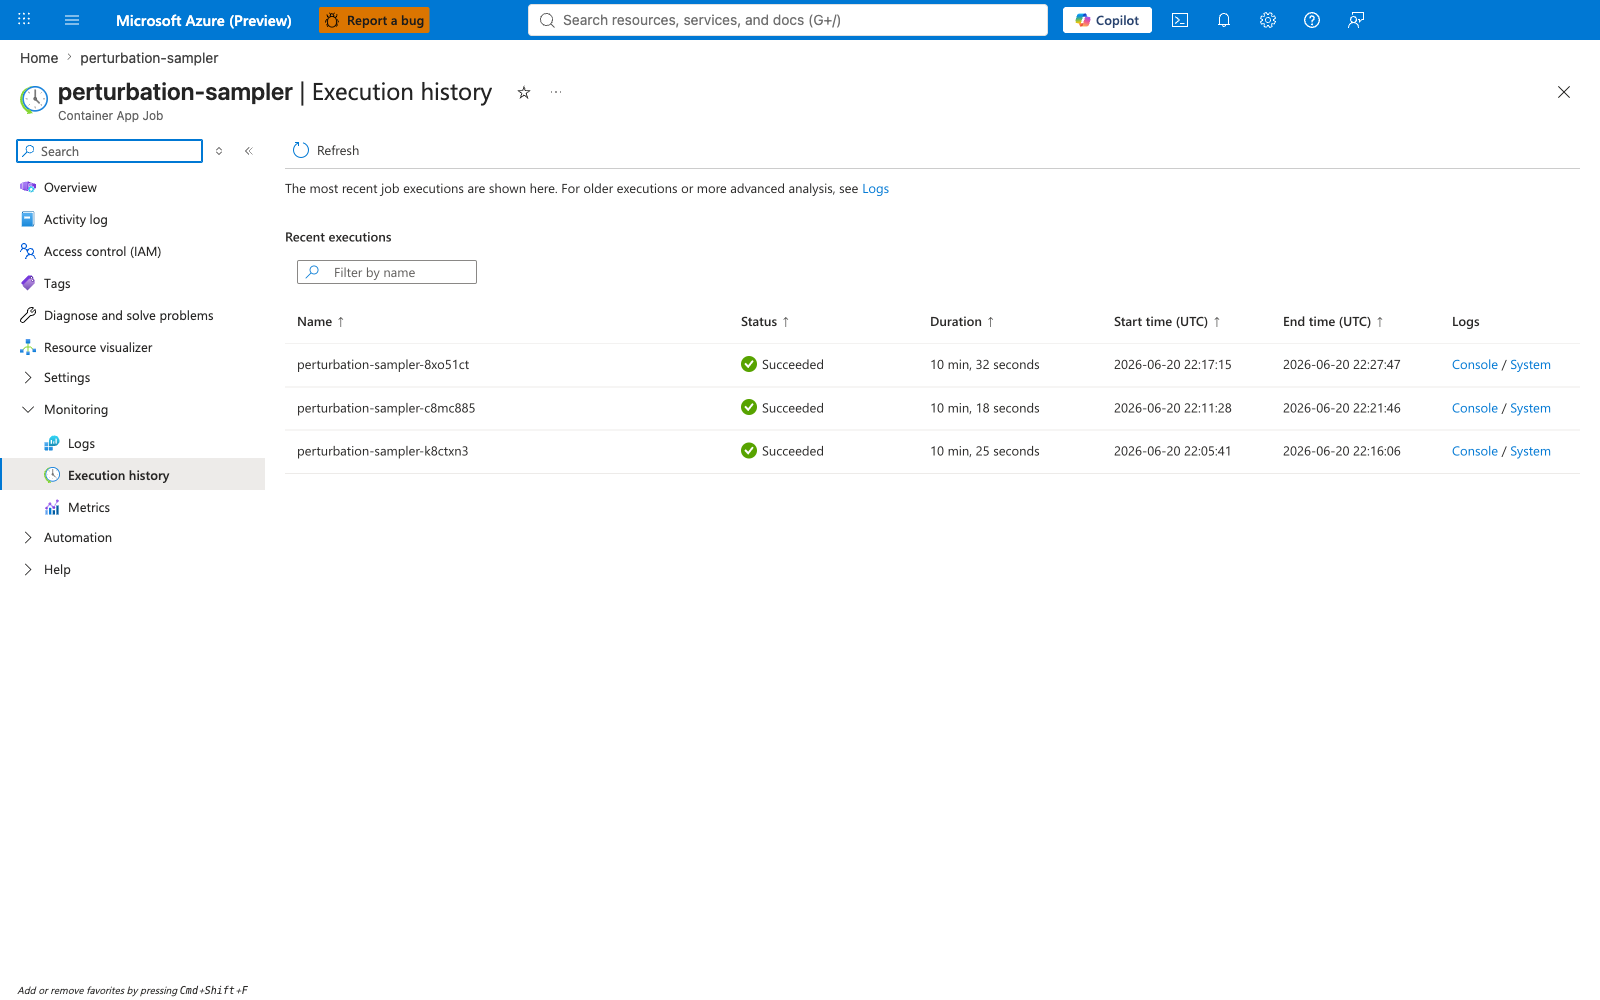Sort by Status column
The height and width of the screenshot is (1000, 1600).
[x=765, y=321]
